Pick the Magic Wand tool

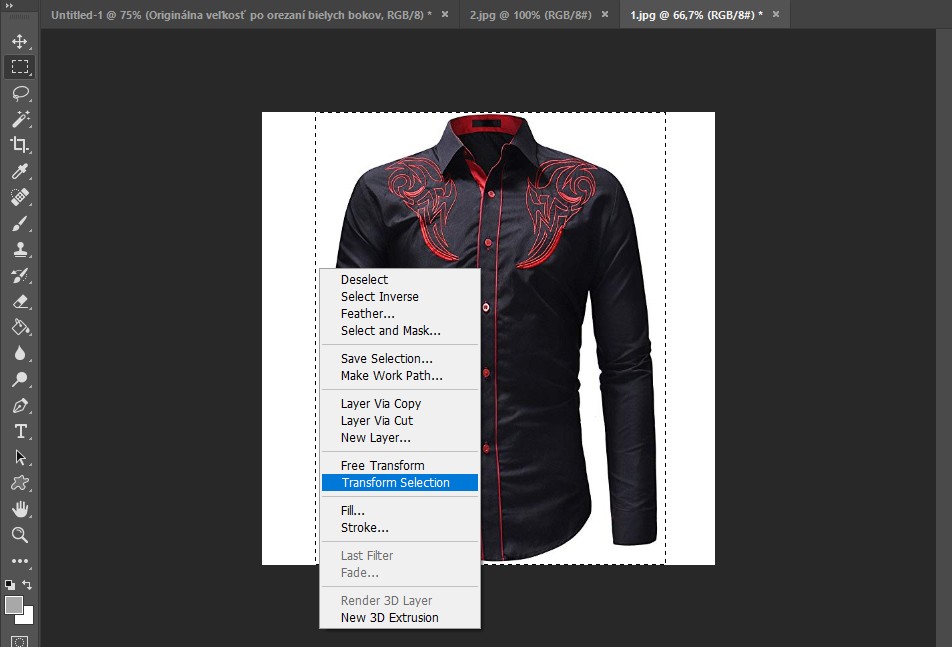click(19, 119)
